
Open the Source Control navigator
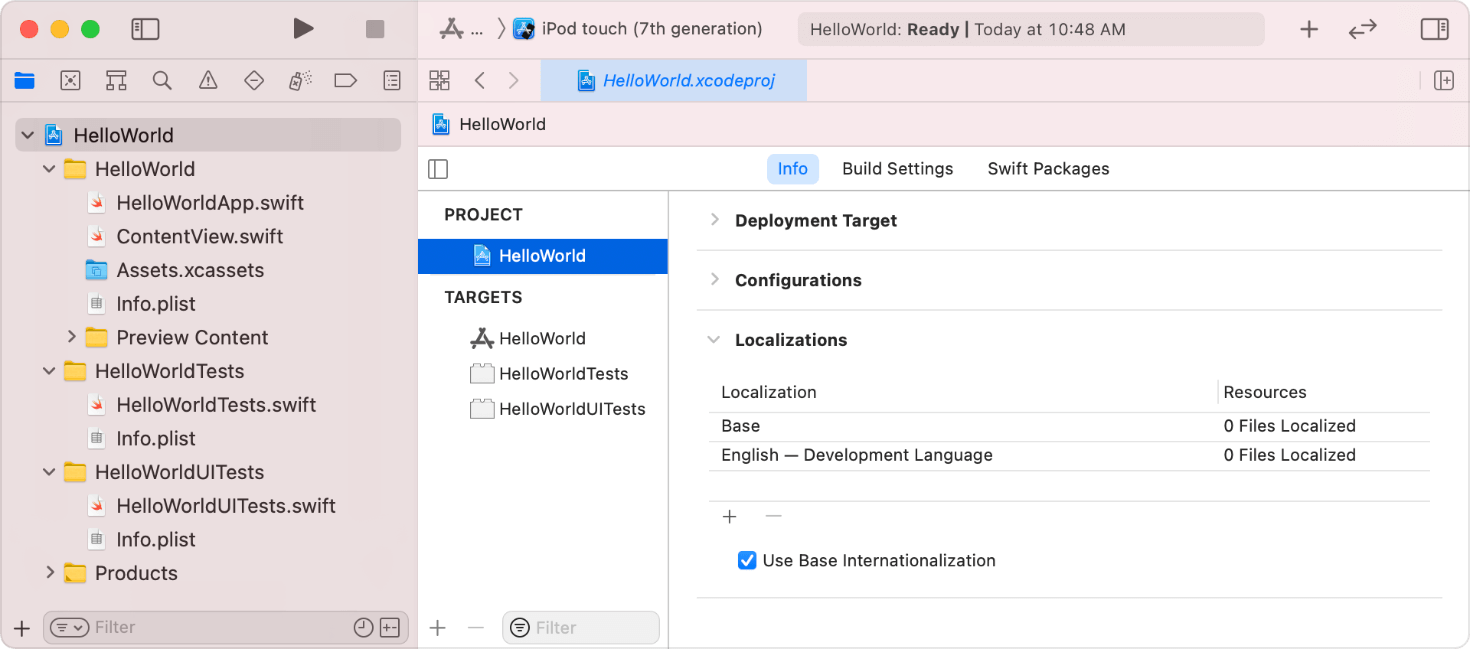(70, 81)
